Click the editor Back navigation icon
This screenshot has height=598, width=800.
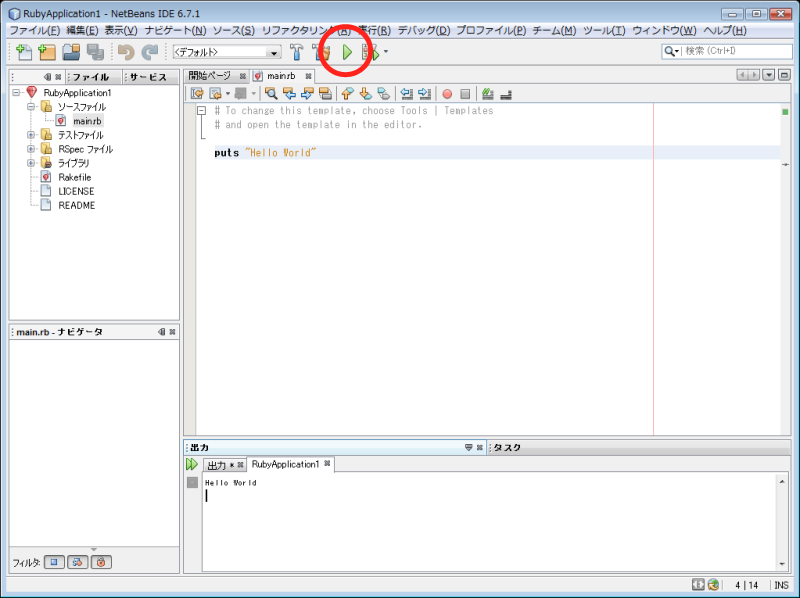(x=215, y=93)
